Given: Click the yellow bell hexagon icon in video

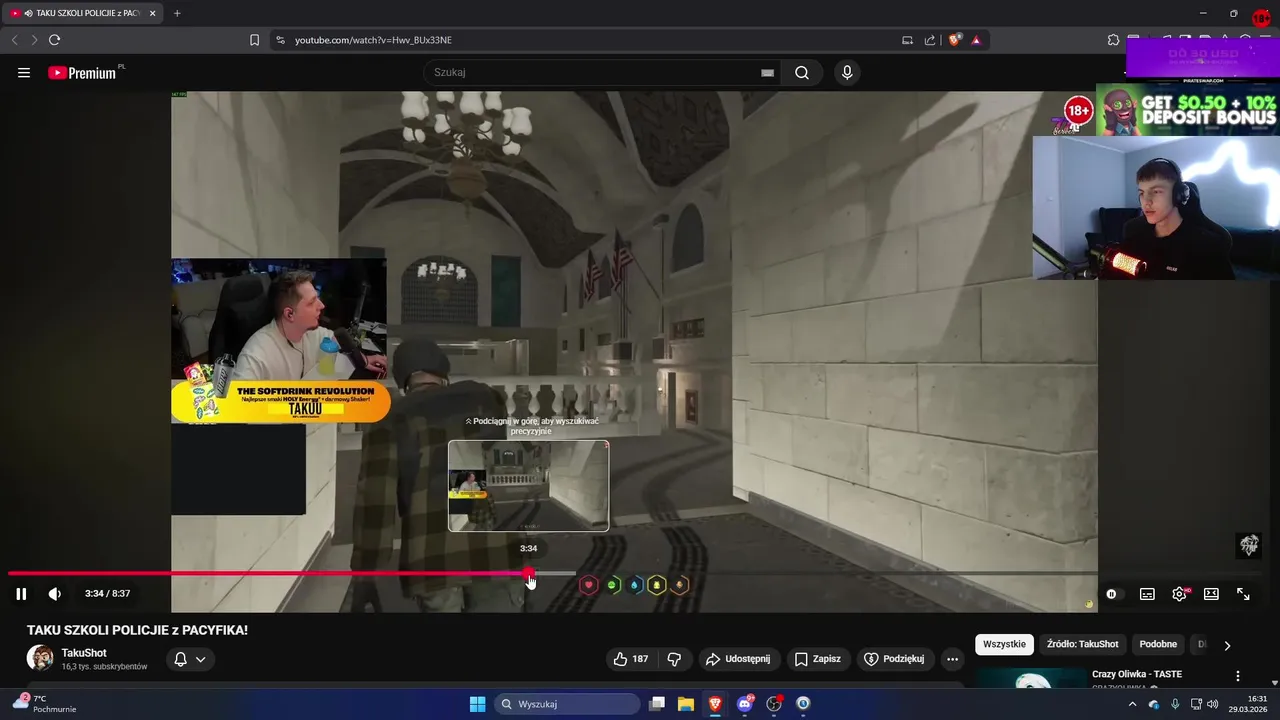Looking at the screenshot, I should coord(657,585).
